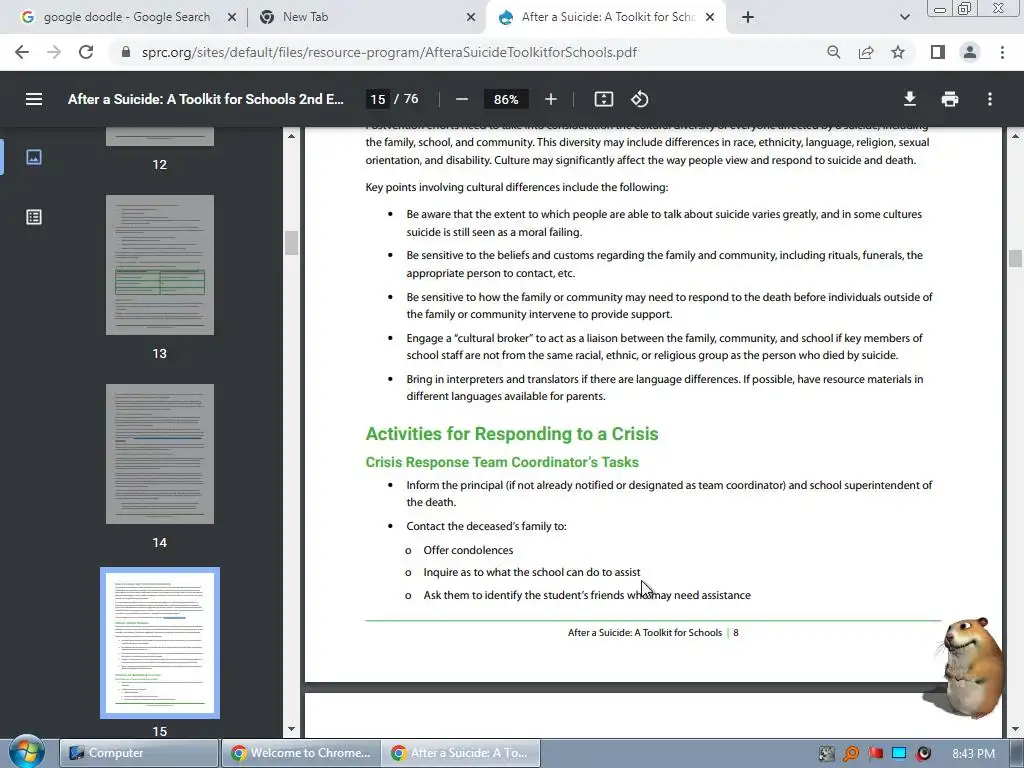Click Crisis Response Team Coordinator's Tasks heading
The height and width of the screenshot is (768, 1024).
click(502, 462)
